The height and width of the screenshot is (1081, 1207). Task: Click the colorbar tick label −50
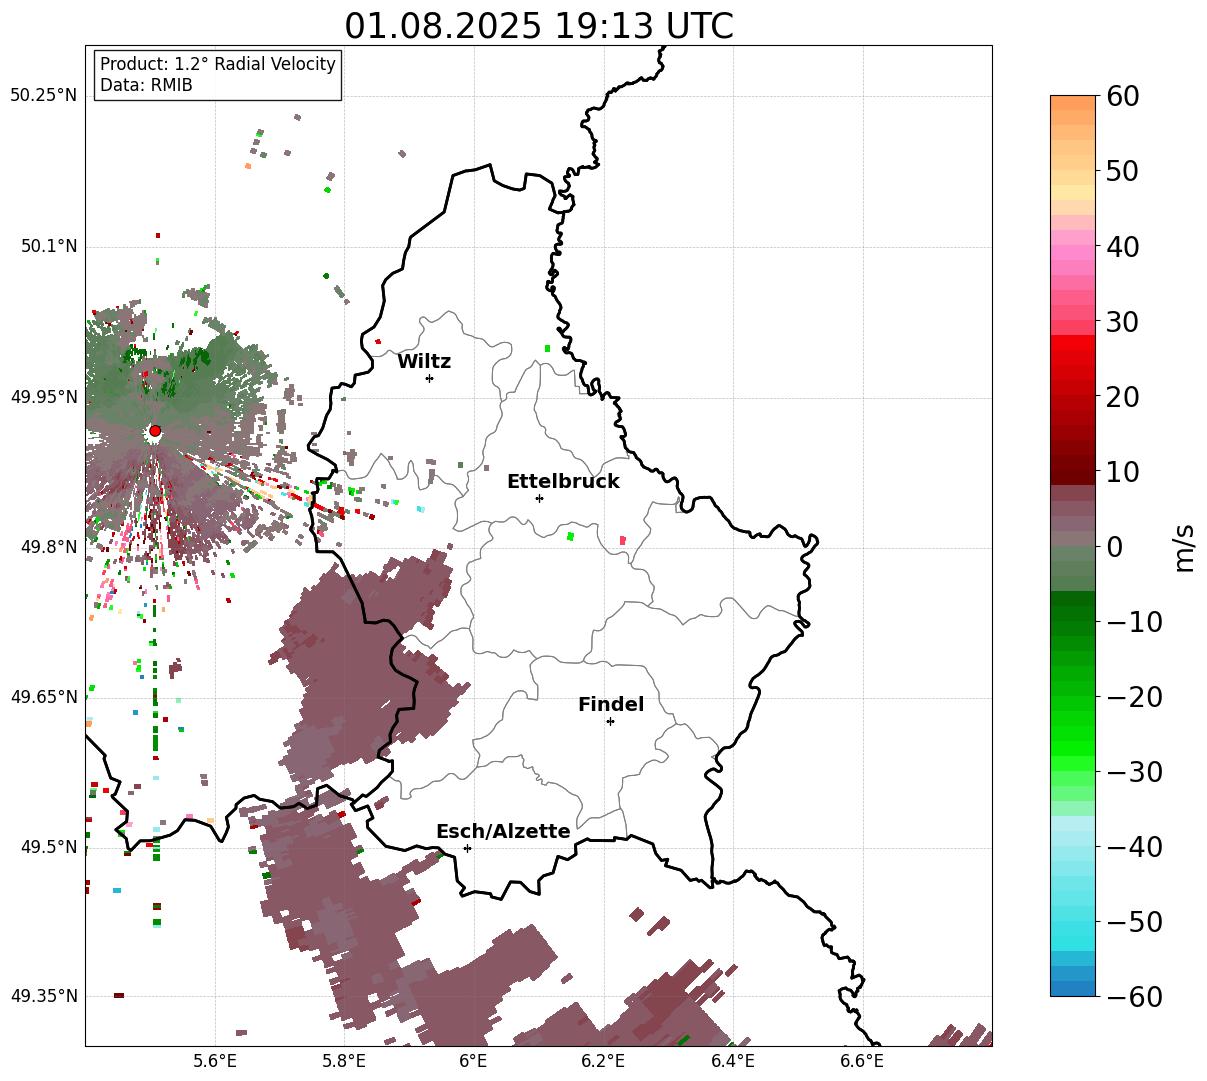[x=1134, y=922]
